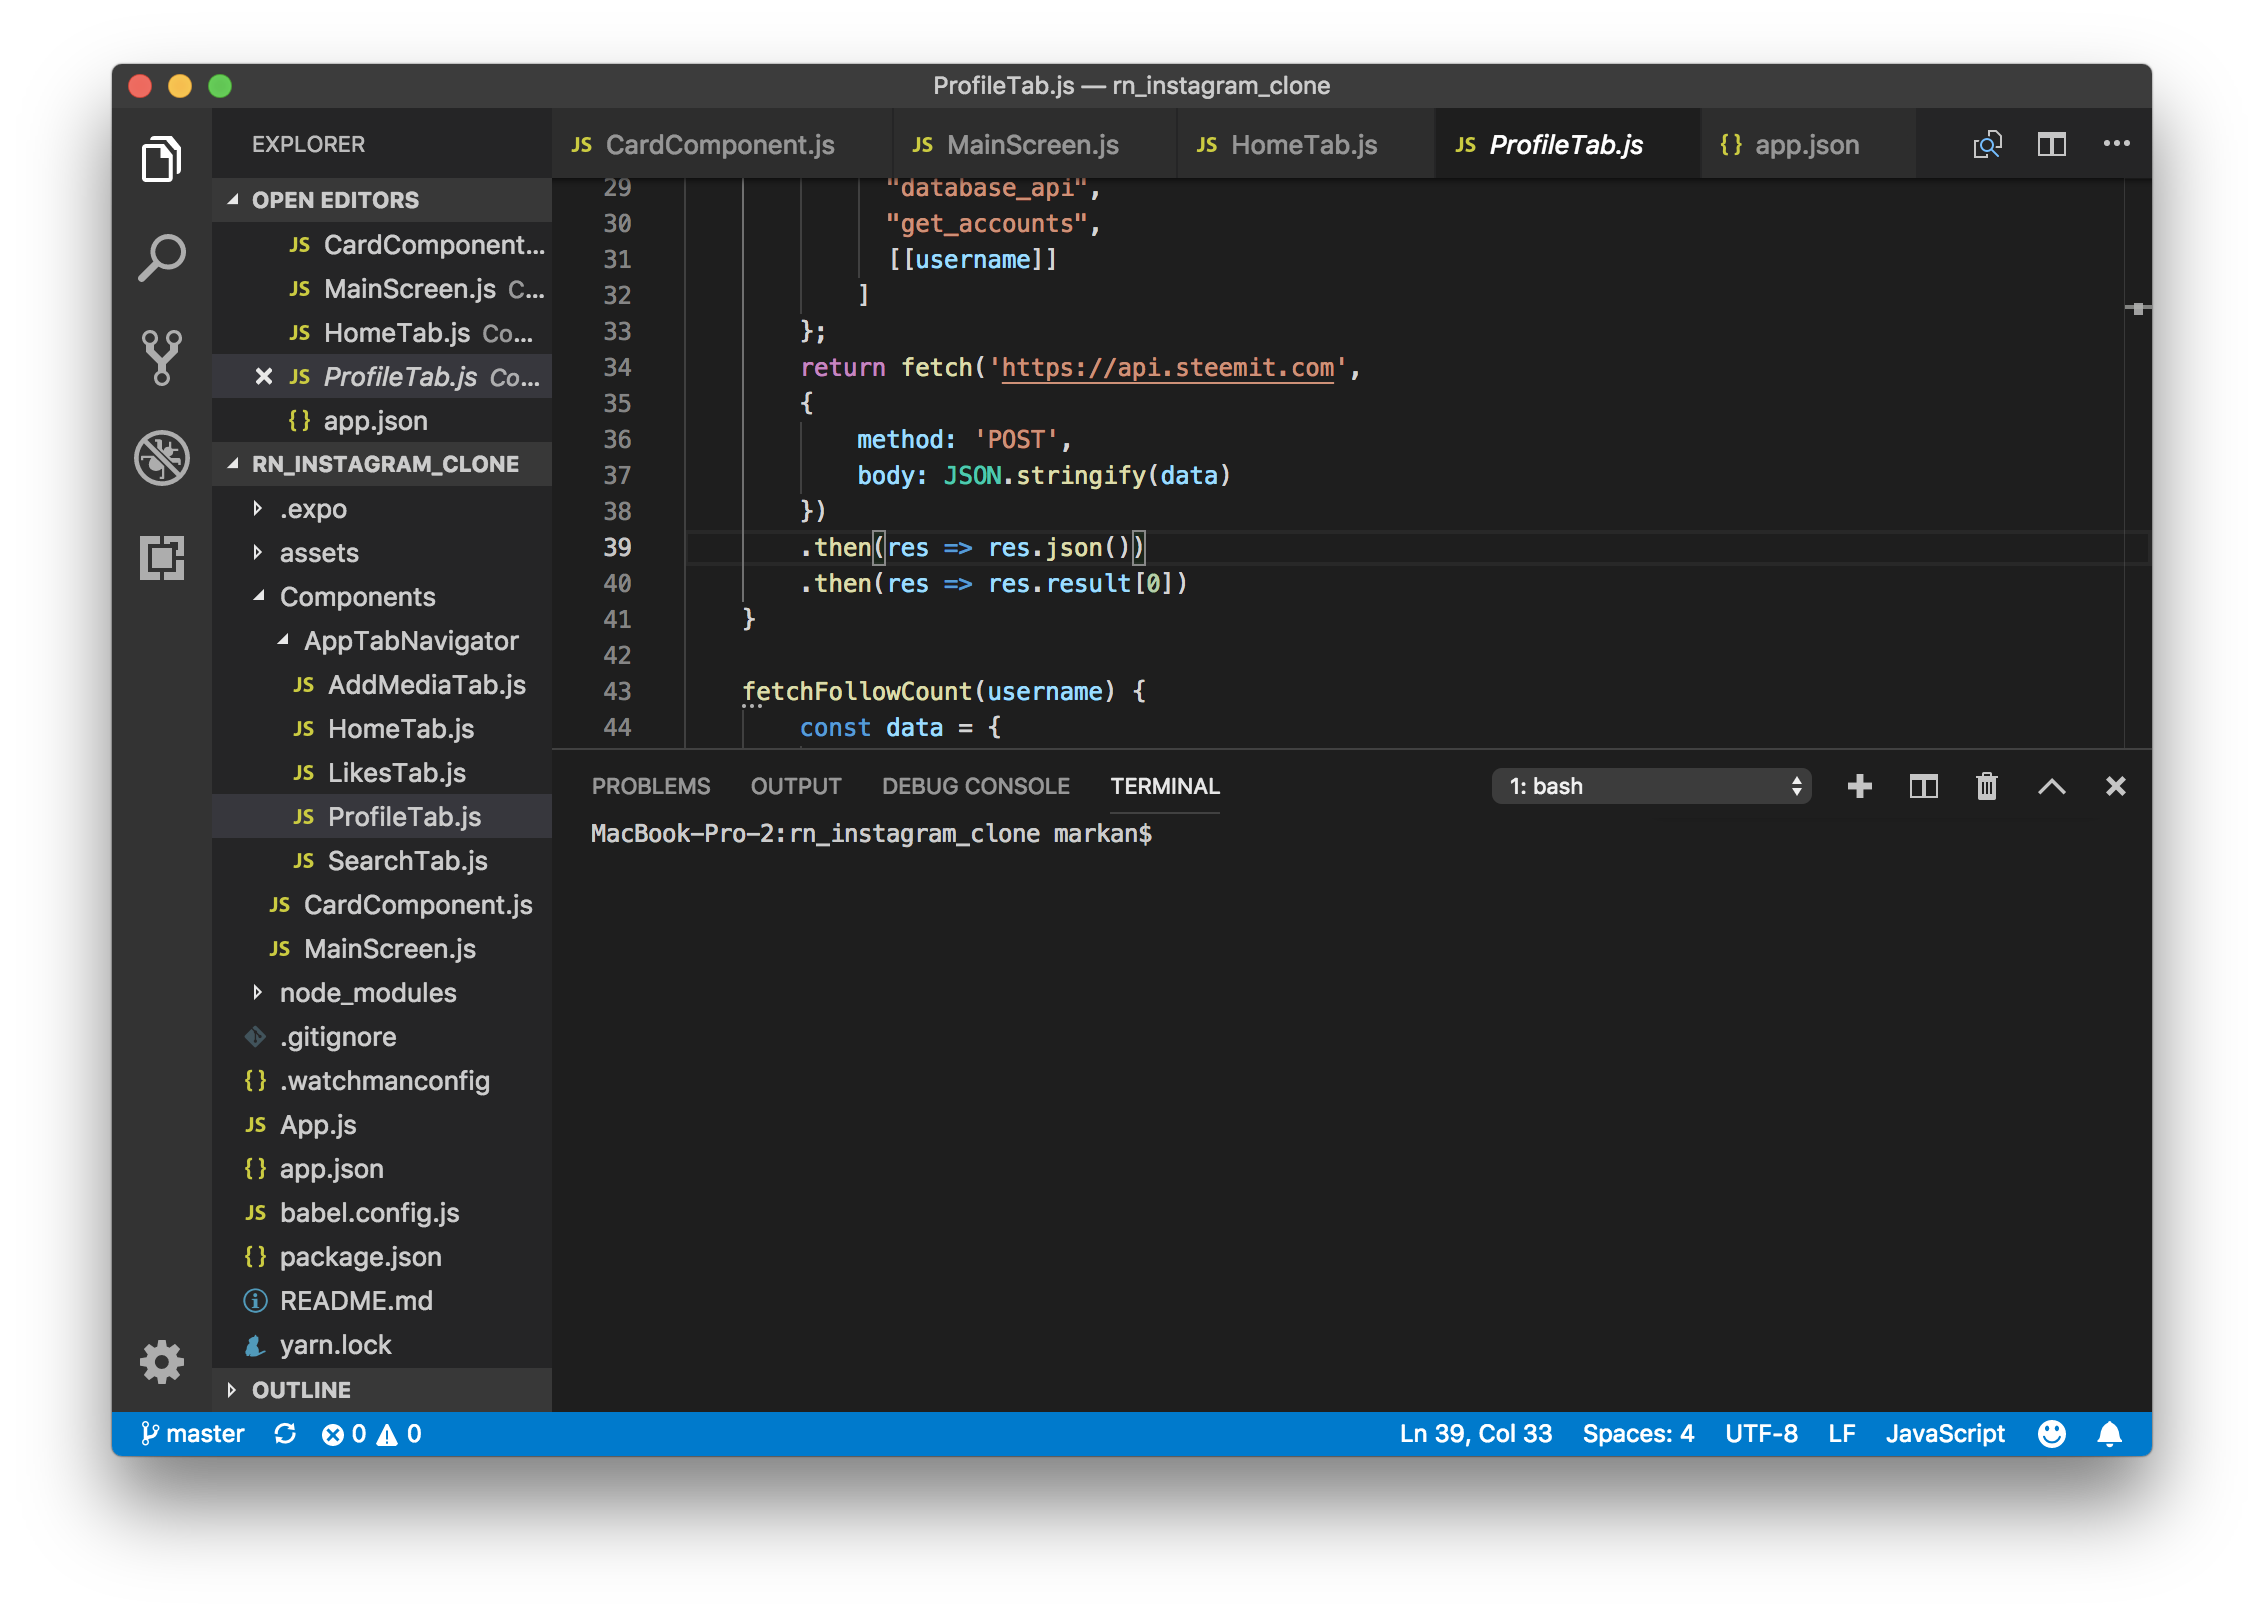Click the Manage gear icon
2264x1616 pixels.
click(161, 1362)
